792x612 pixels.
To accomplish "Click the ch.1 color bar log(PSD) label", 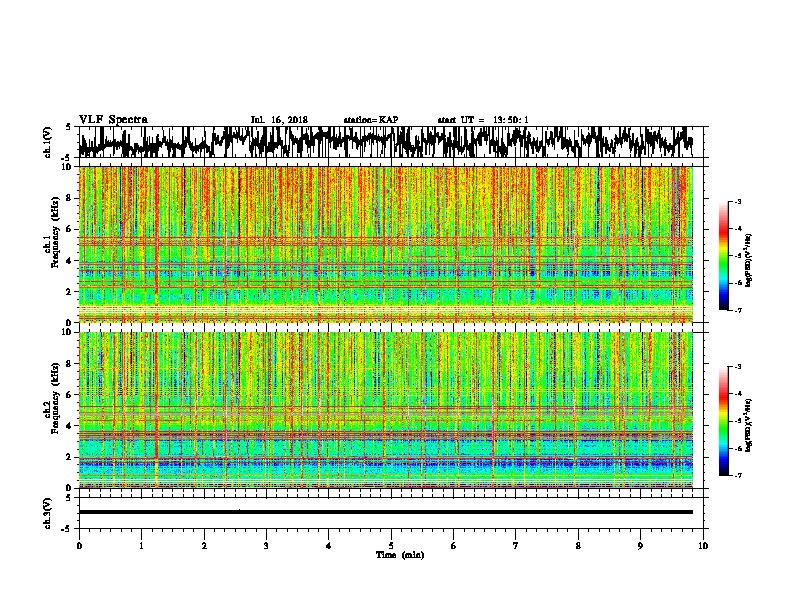I will 749,260.
